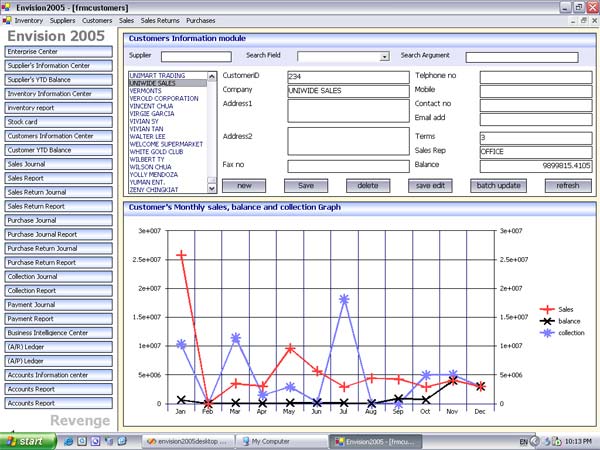Screen dimensions: 600x450
Task: Click the blue collection legend marker
Action: click(x=546, y=332)
